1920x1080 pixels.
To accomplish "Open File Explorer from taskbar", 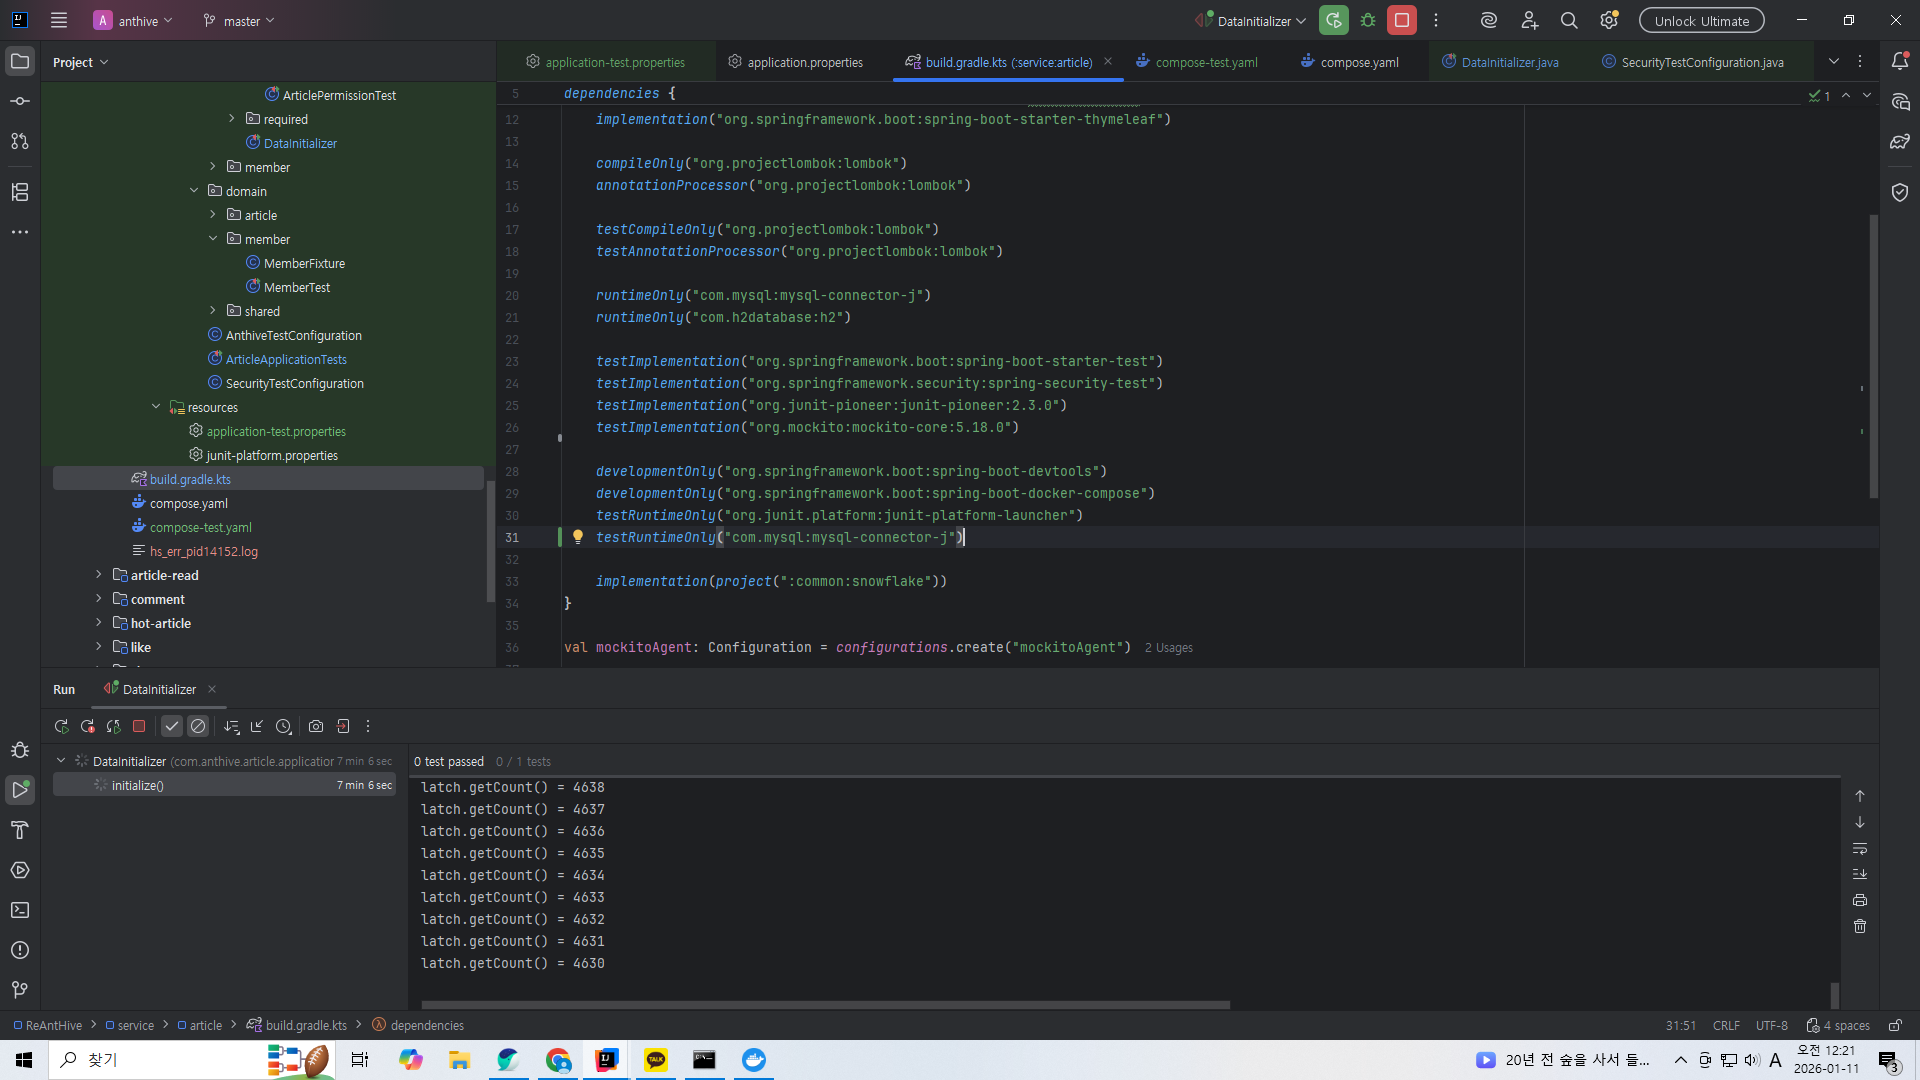I will coord(459,1060).
